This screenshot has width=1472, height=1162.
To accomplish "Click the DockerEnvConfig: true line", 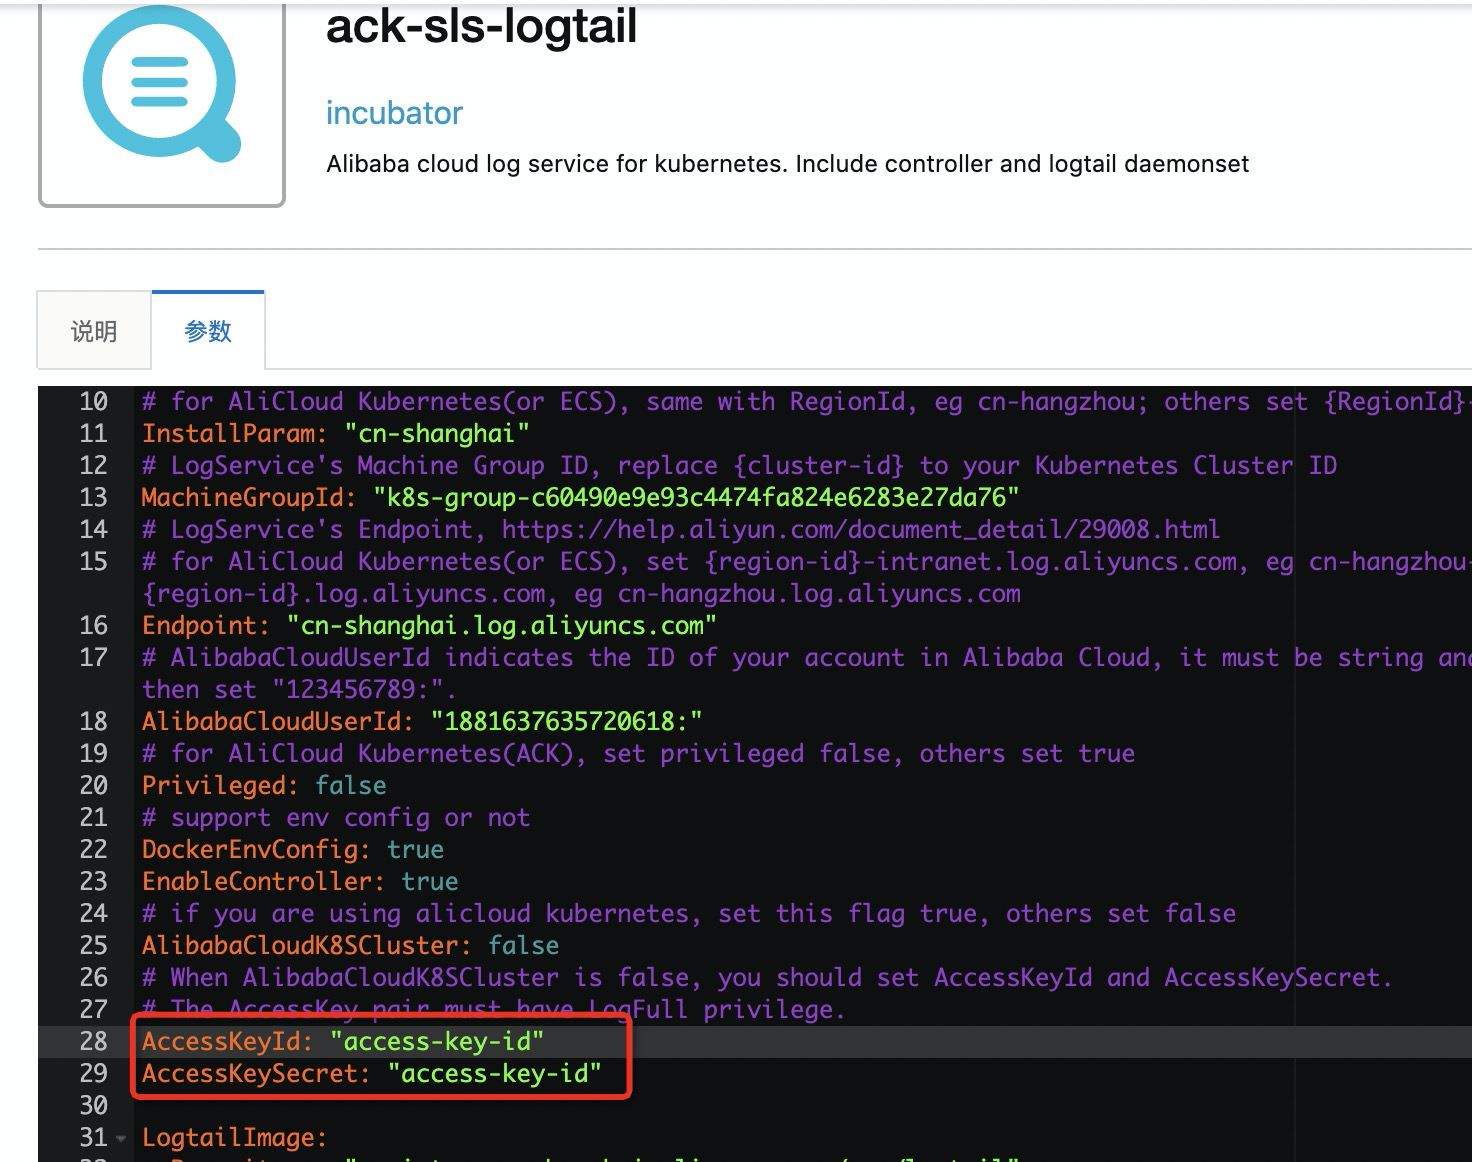I will 293,849.
